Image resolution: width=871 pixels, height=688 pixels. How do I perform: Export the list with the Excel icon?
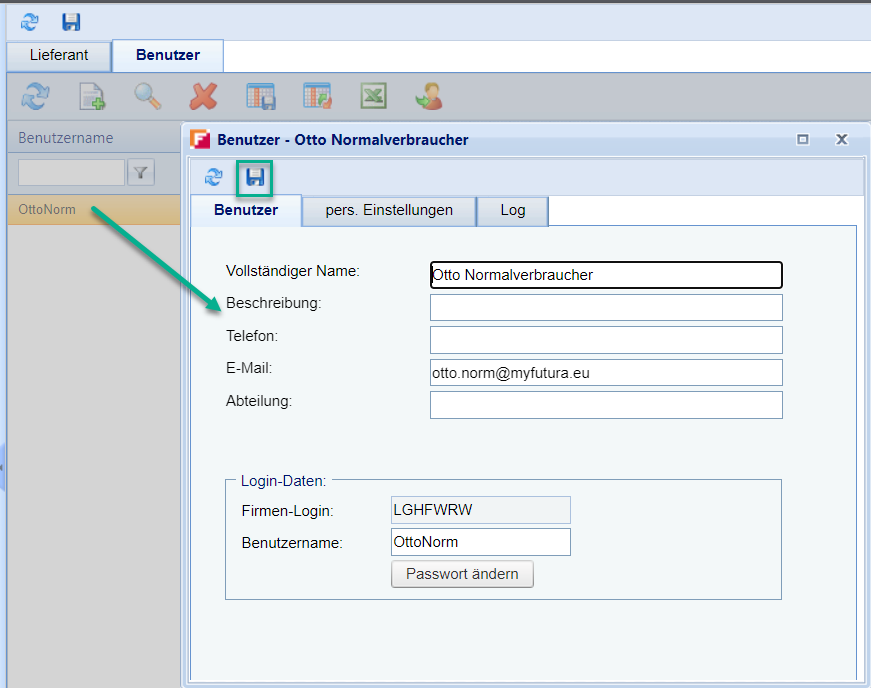point(373,96)
